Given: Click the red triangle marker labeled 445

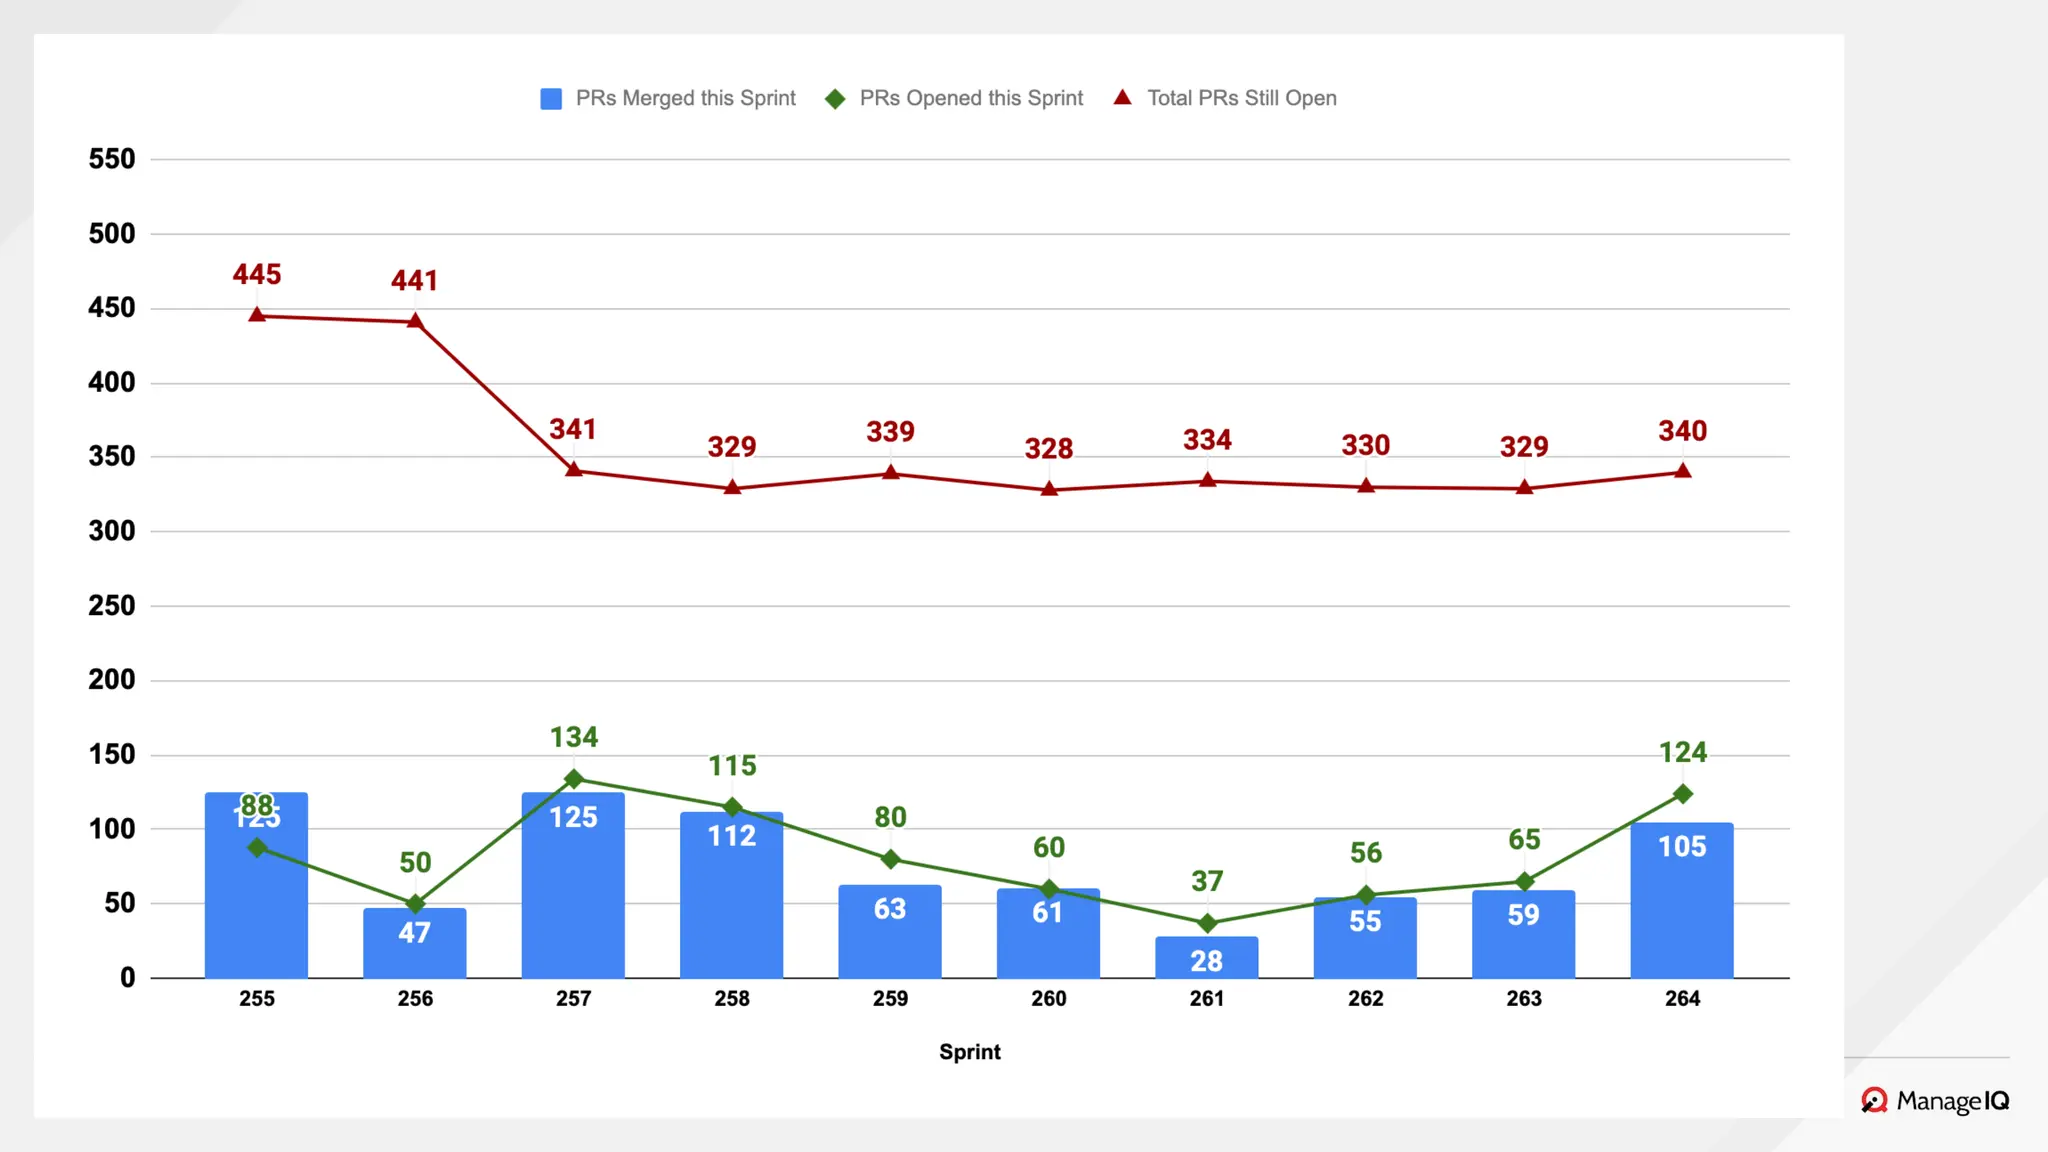Looking at the screenshot, I should click(x=257, y=315).
